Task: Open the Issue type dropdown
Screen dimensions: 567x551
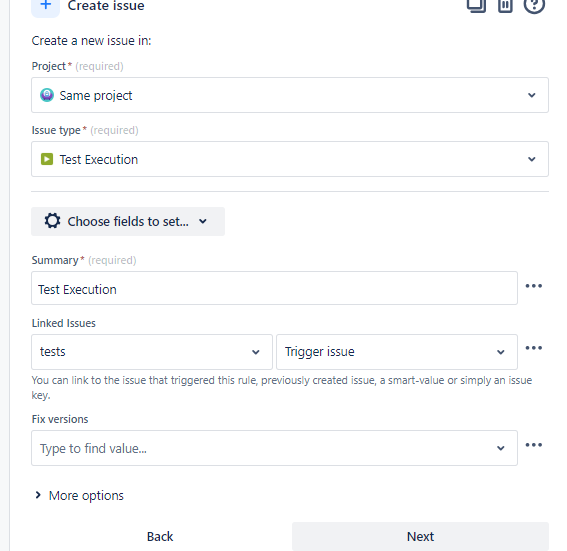Action: [290, 159]
